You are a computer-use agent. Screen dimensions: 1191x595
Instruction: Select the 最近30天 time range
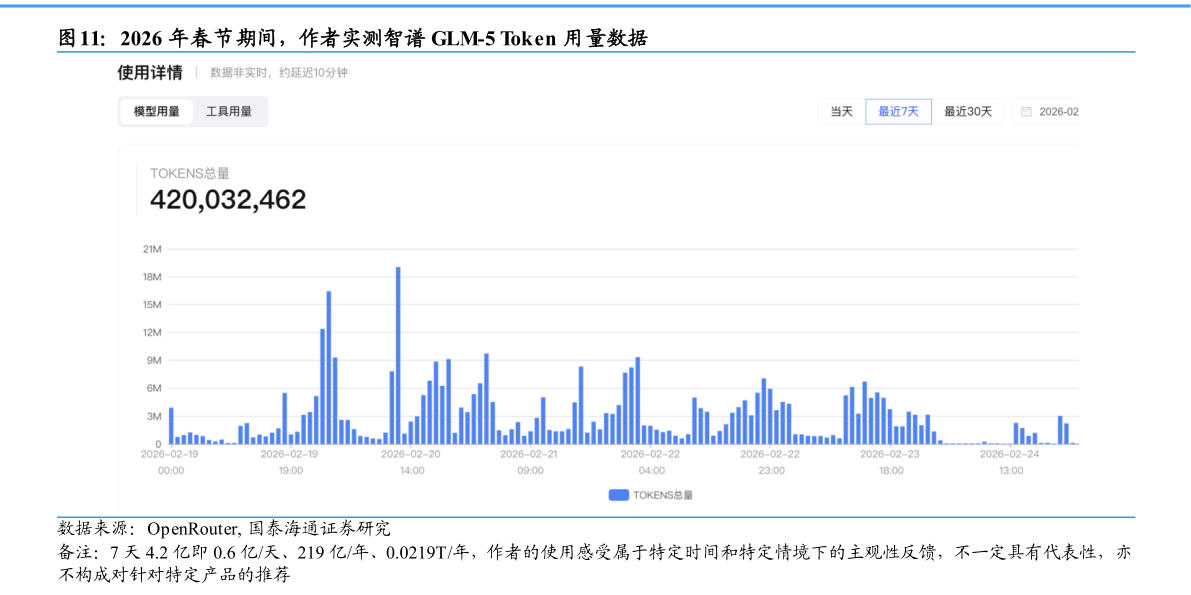(968, 112)
